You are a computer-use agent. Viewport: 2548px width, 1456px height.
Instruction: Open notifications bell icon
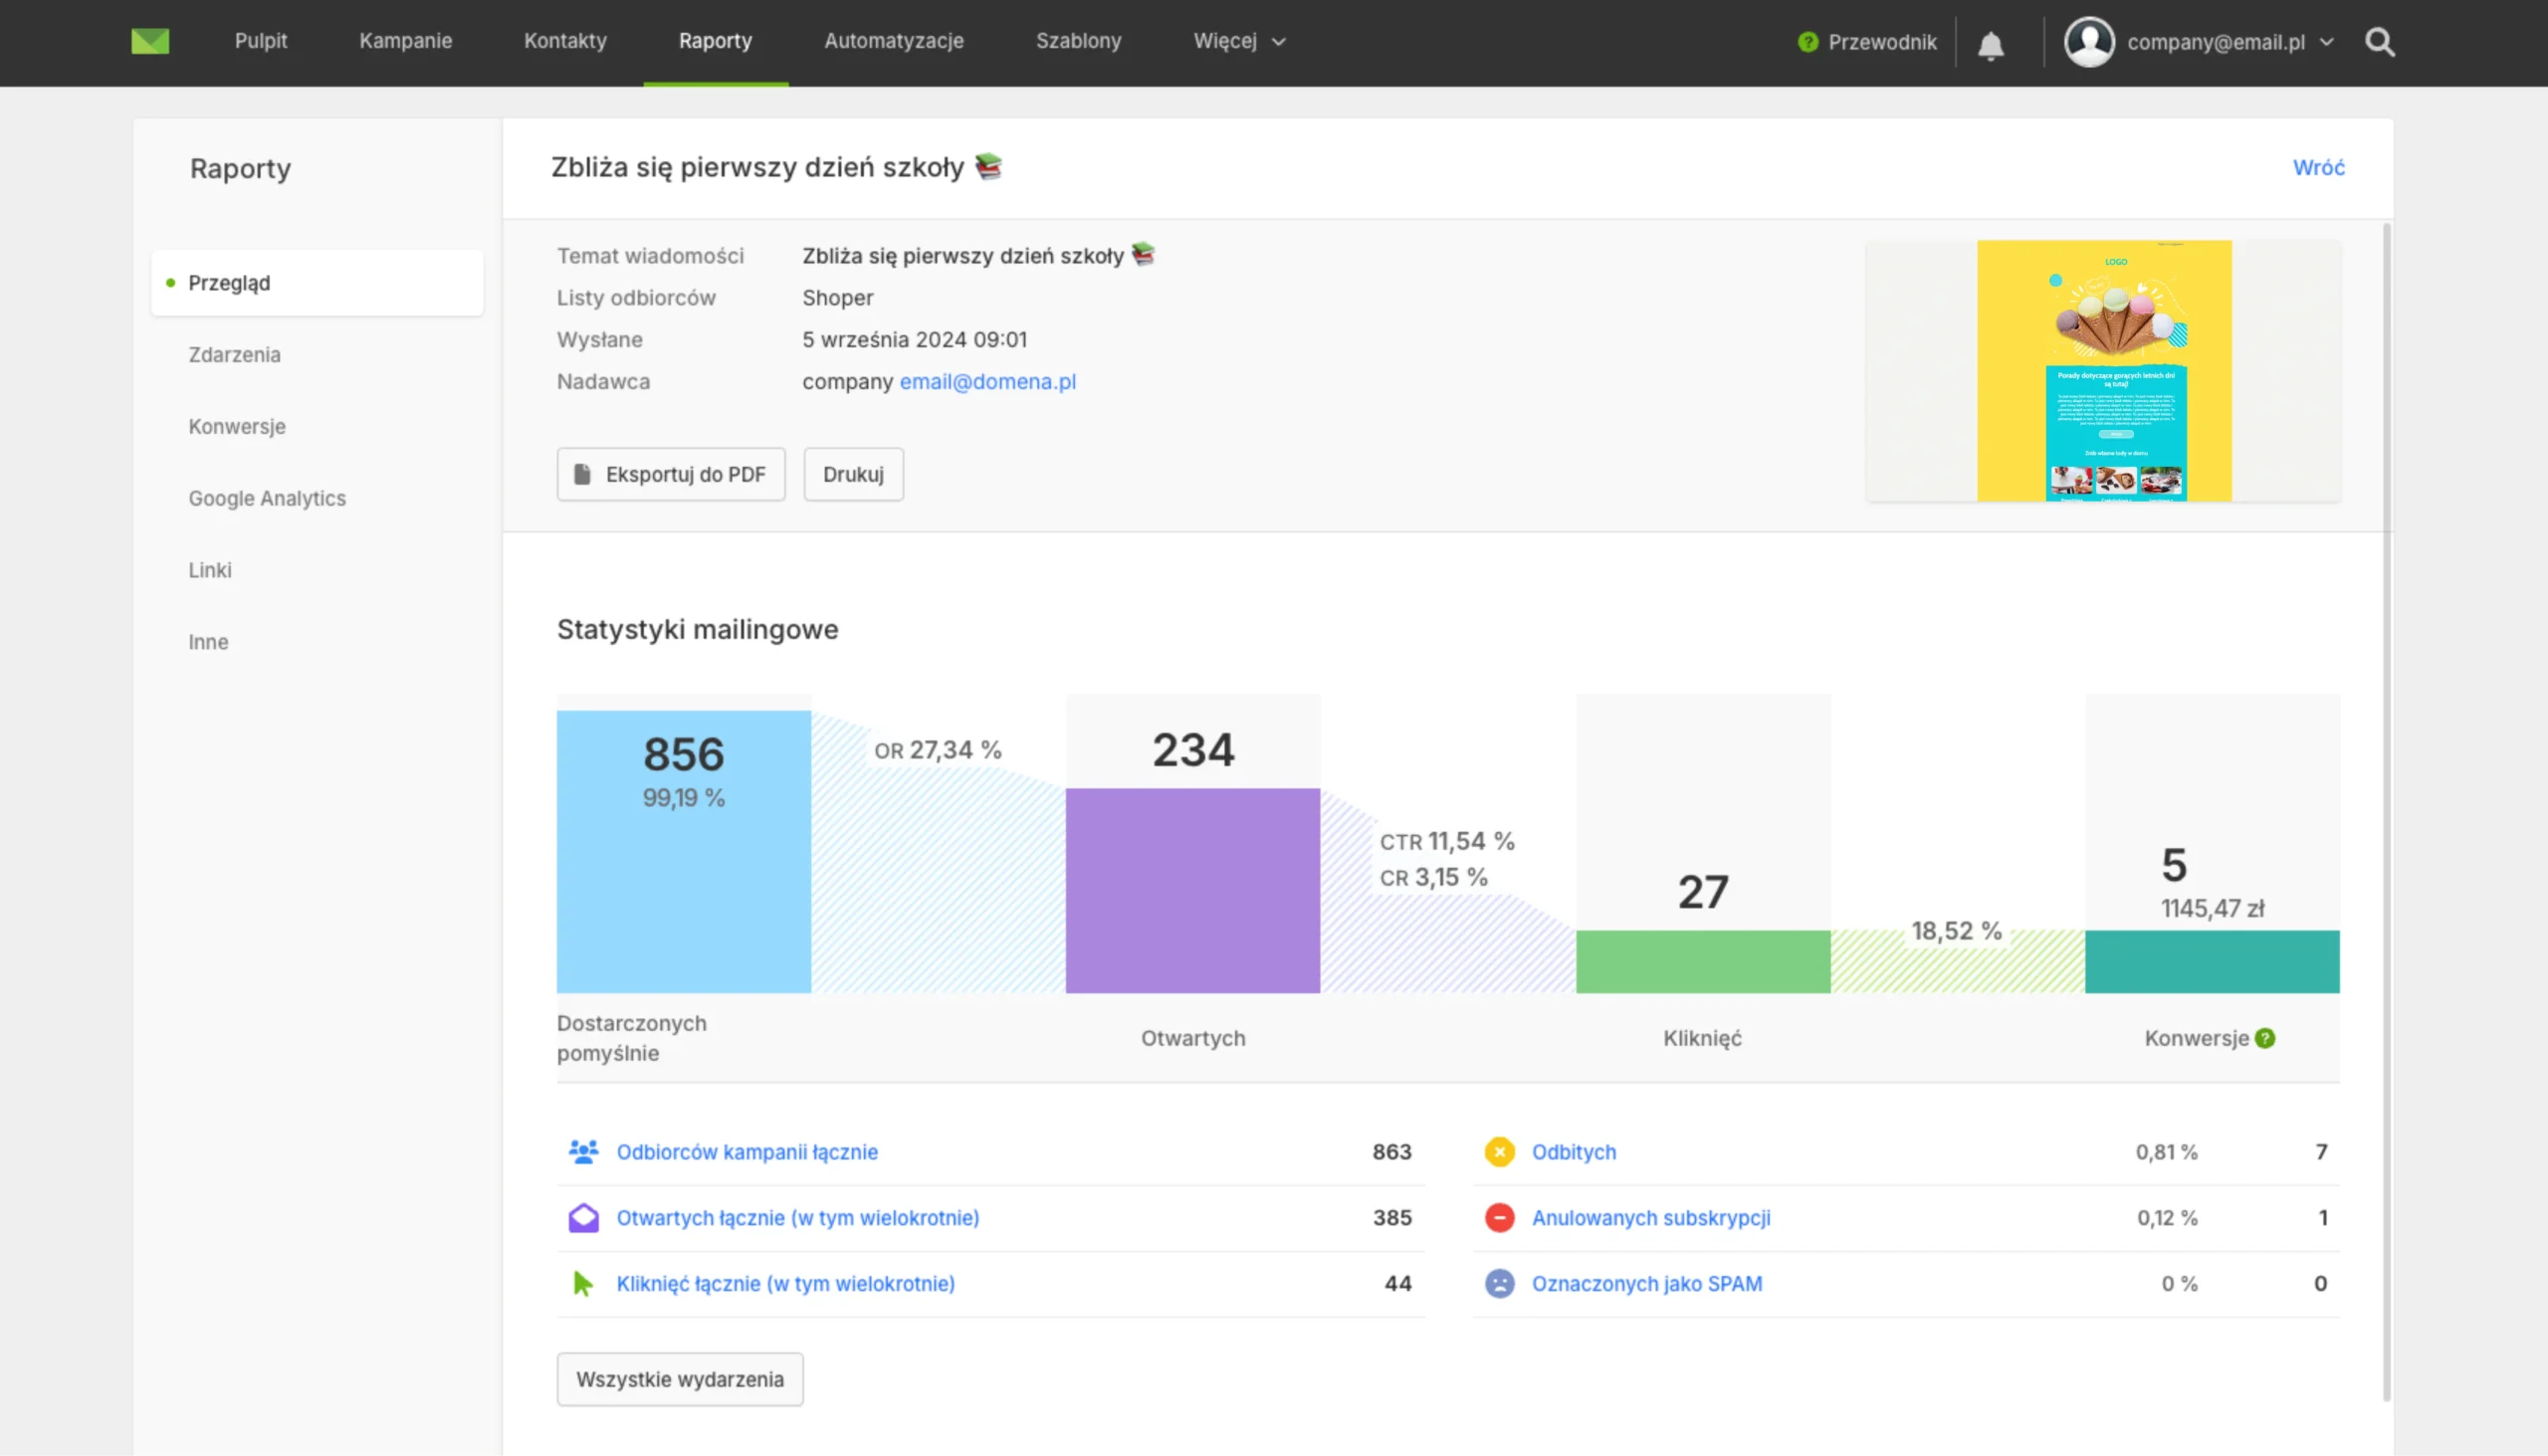tap(1990, 45)
